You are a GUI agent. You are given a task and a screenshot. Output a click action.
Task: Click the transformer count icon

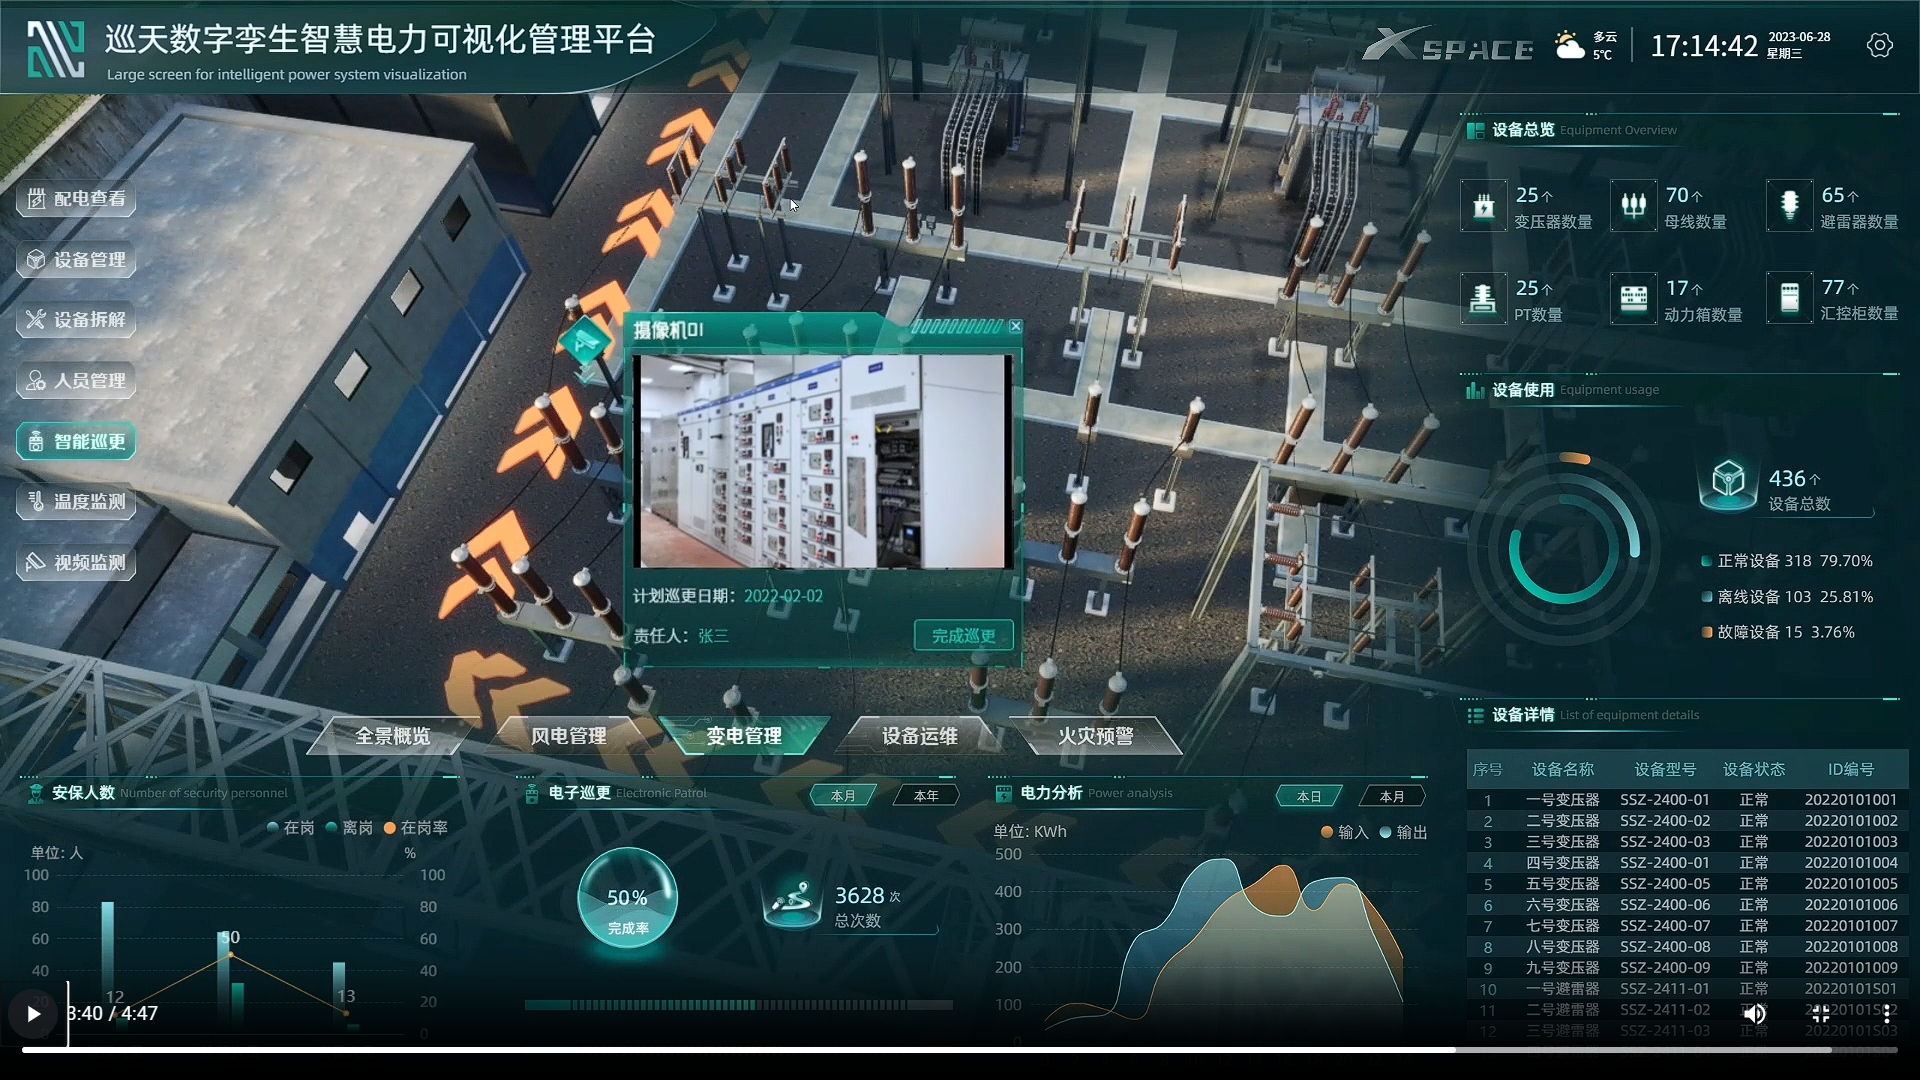click(1483, 206)
